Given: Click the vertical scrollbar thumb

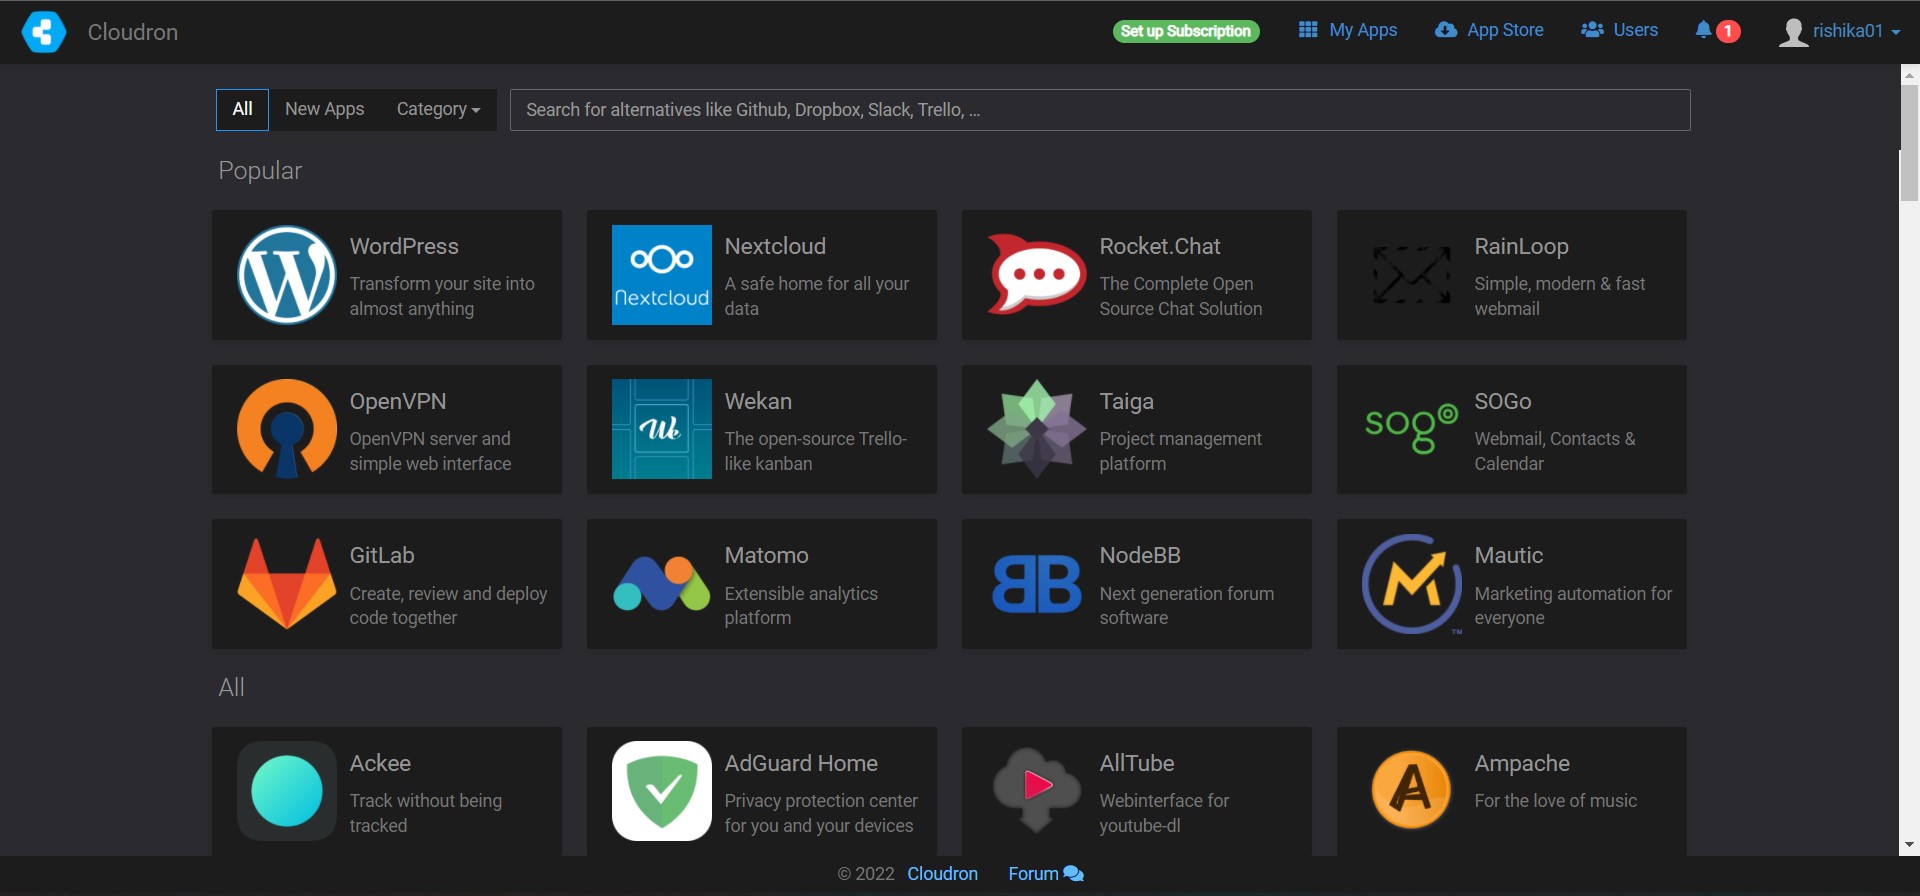Looking at the screenshot, I should [x=1909, y=143].
